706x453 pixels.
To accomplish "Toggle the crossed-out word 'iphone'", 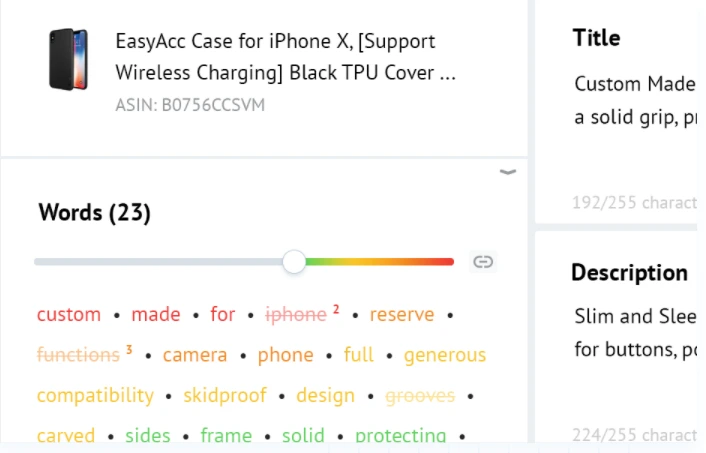I will coord(296,314).
